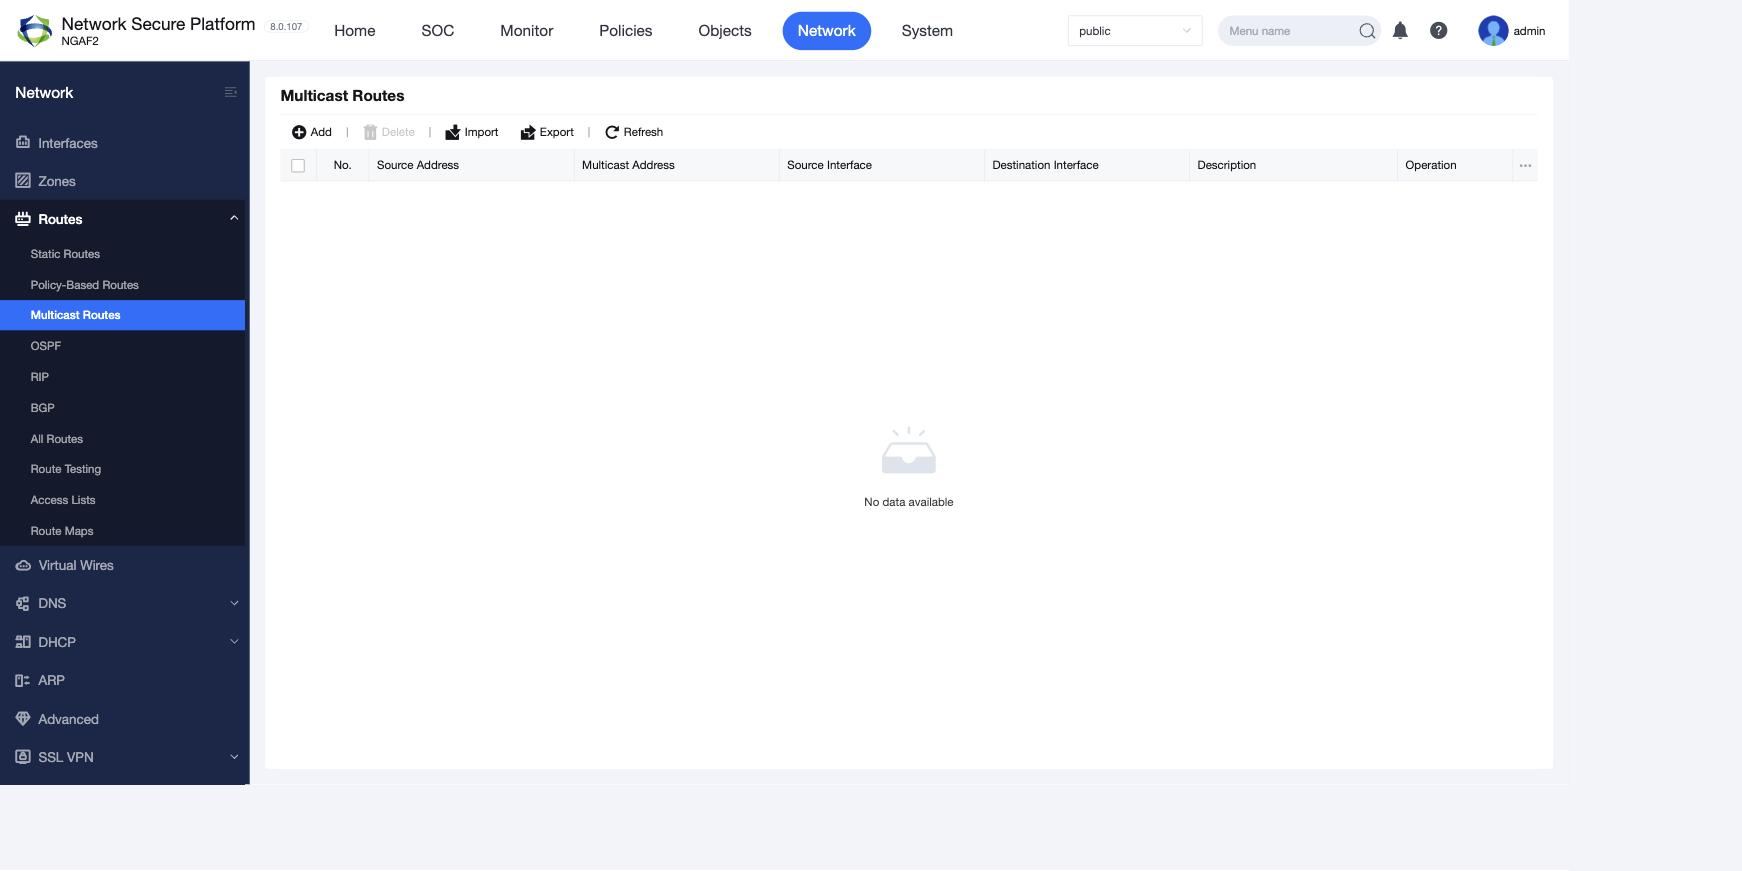Import multicast routes
Viewport: 1742px width, 871px height.
coord(471,132)
